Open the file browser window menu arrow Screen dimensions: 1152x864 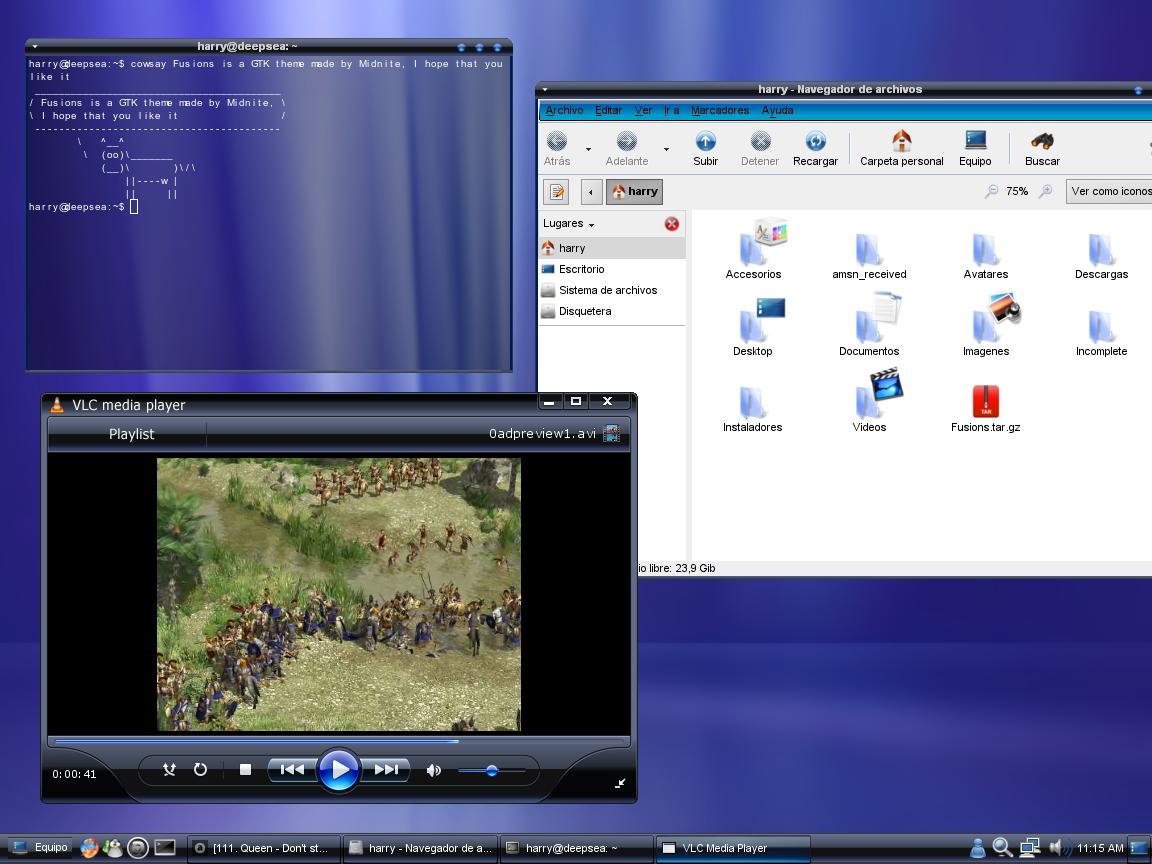coord(545,90)
